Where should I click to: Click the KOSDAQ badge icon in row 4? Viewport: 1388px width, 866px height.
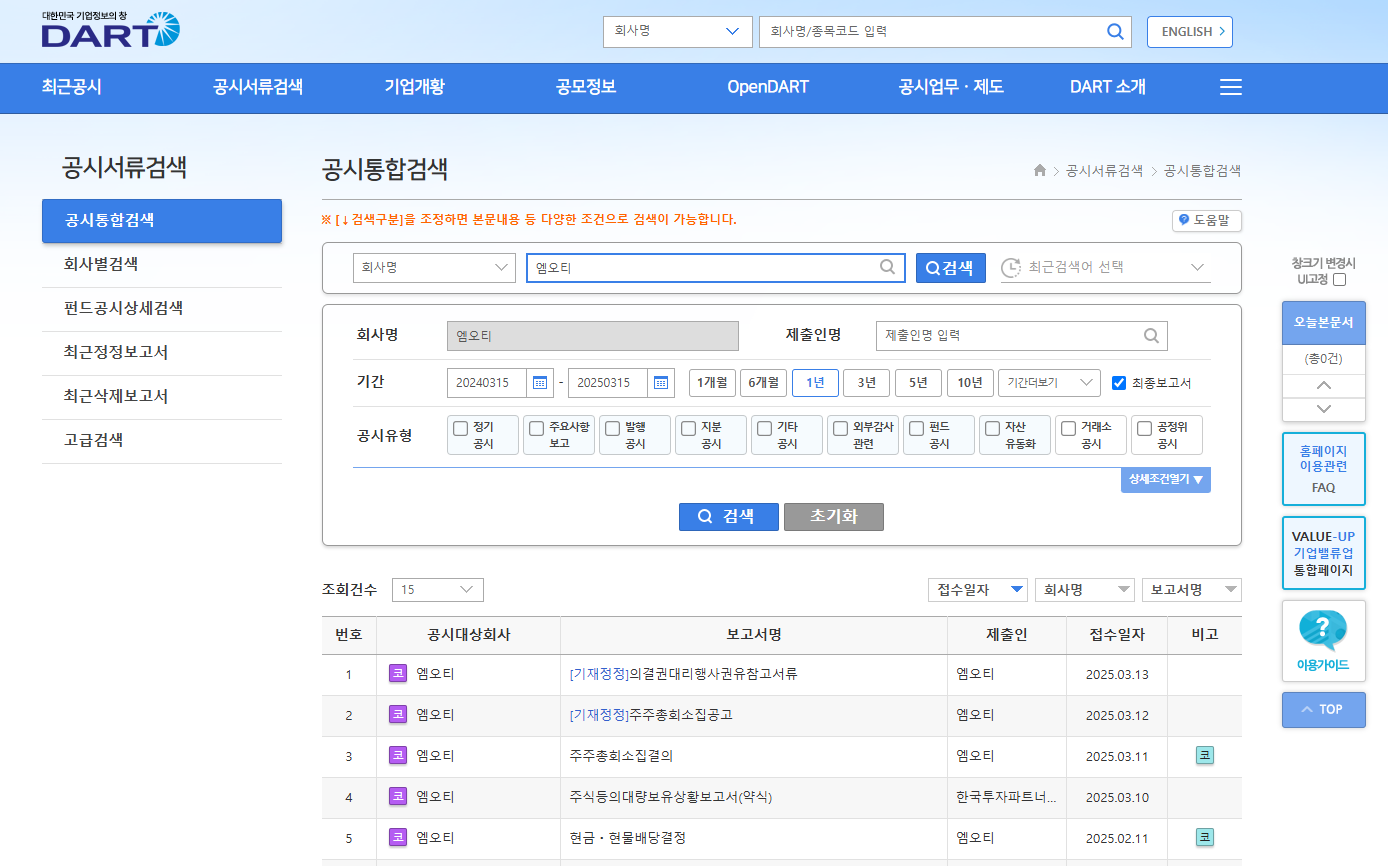(398, 797)
